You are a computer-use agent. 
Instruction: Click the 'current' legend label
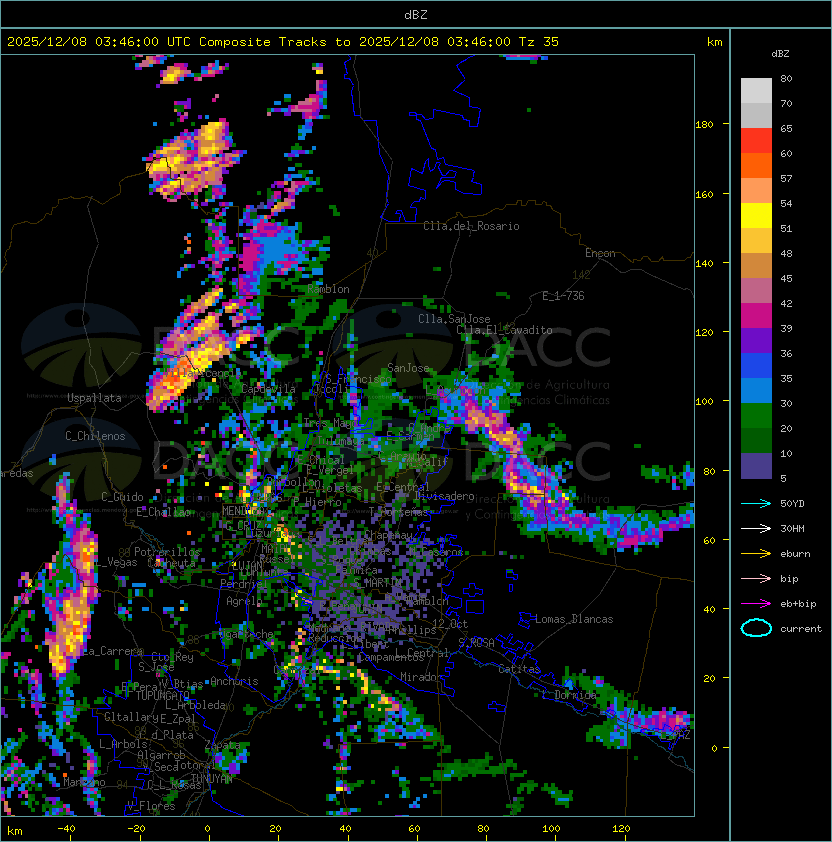click(801, 629)
